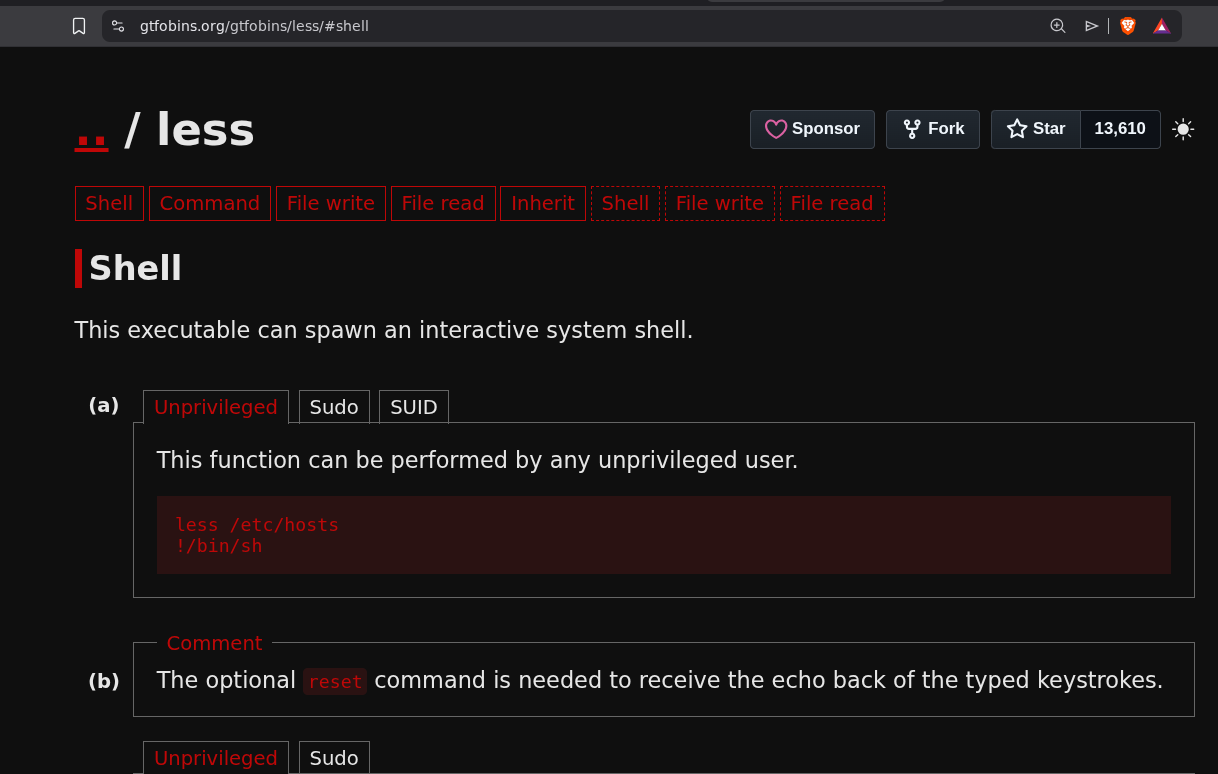The width and height of the screenshot is (1218, 774).
Task: Bookmark this page using the bookmark icon
Action: click(79, 26)
